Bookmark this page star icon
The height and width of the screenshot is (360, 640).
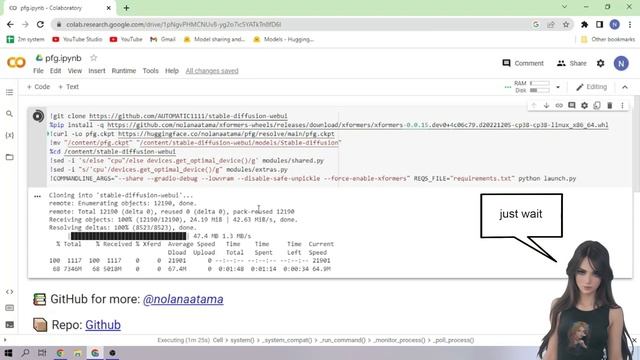(566, 24)
